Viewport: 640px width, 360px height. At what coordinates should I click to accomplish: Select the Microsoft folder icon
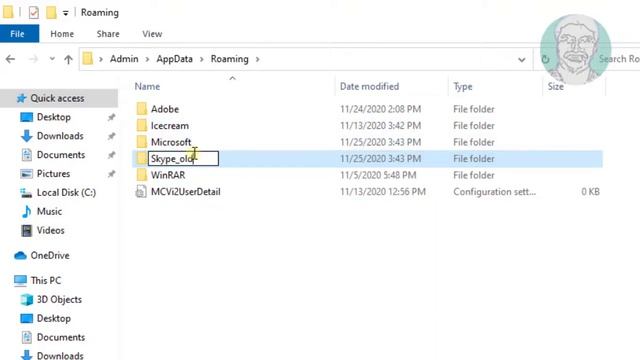click(142, 142)
